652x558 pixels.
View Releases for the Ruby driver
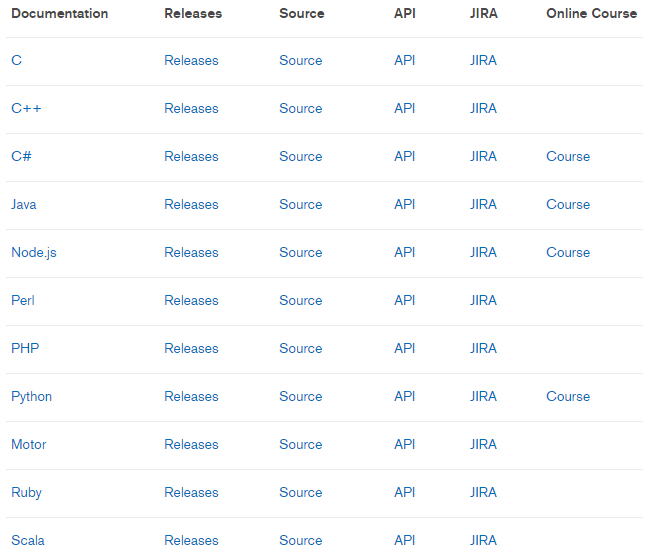coord(191,493)
